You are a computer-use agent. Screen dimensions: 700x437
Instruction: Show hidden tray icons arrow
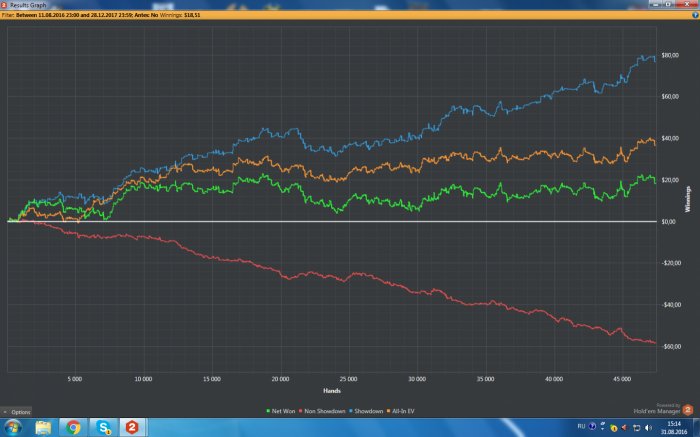603,427
